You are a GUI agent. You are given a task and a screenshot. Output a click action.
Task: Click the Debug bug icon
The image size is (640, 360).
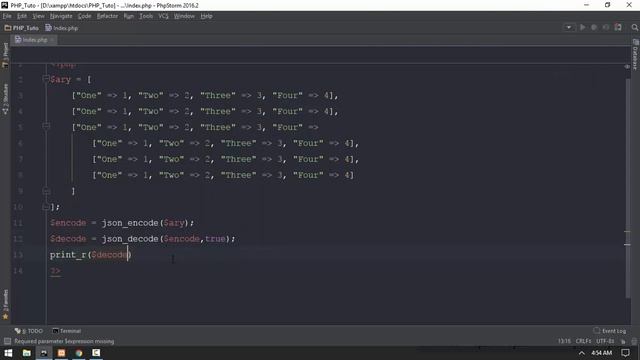[x=594, y=27]
